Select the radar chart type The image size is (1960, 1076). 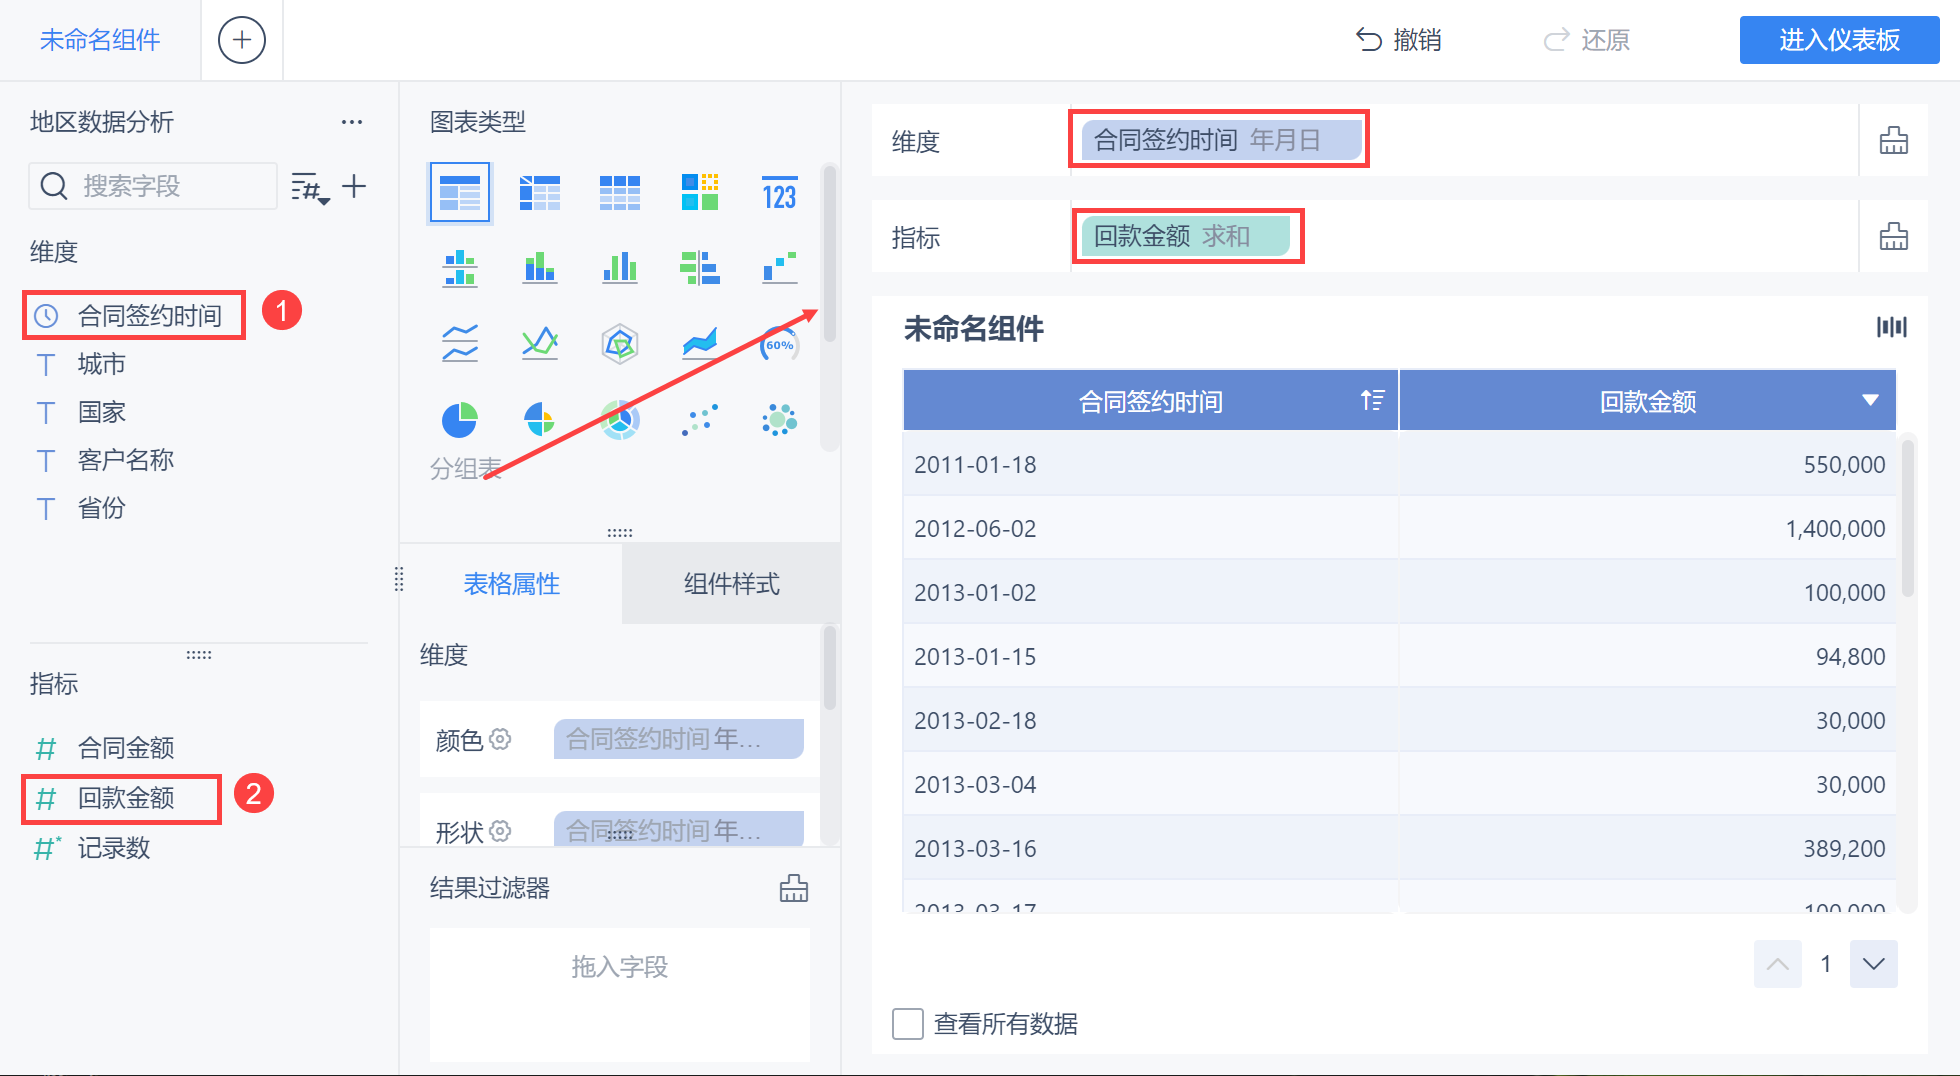click(x=620, y=344)
